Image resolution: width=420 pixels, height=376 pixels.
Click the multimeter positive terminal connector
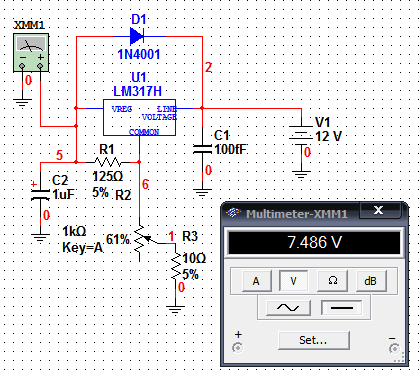237,348
